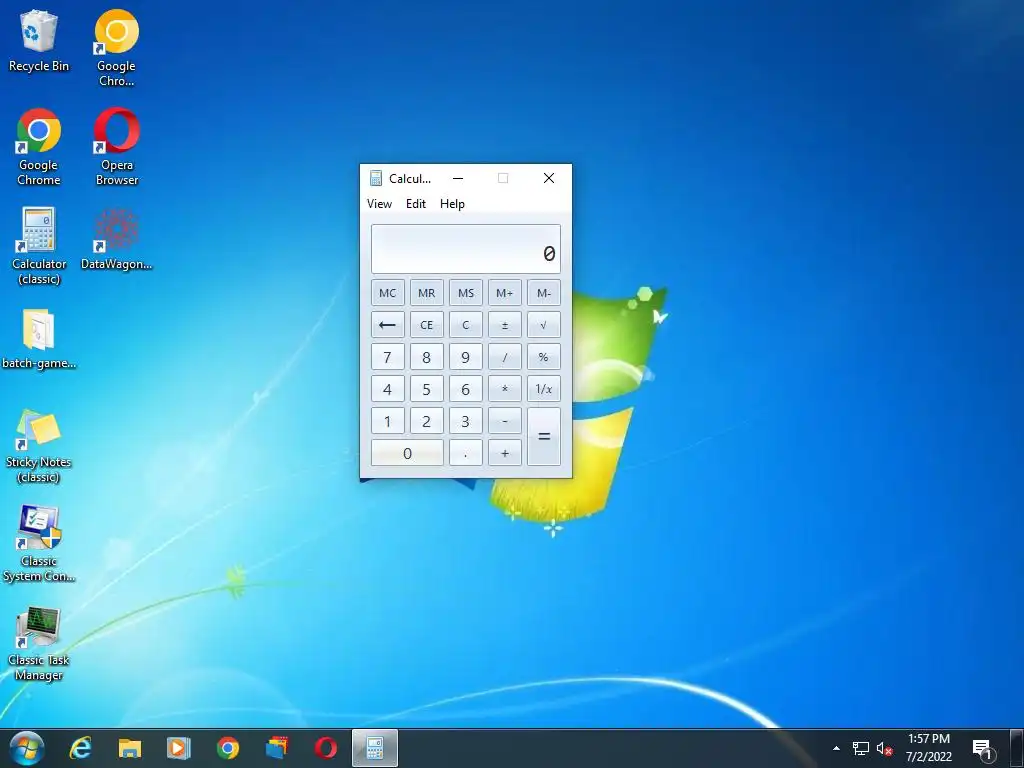The image size is (1024, 768).
Task: Click the decimal point button
Action: [x=466, y=453]
